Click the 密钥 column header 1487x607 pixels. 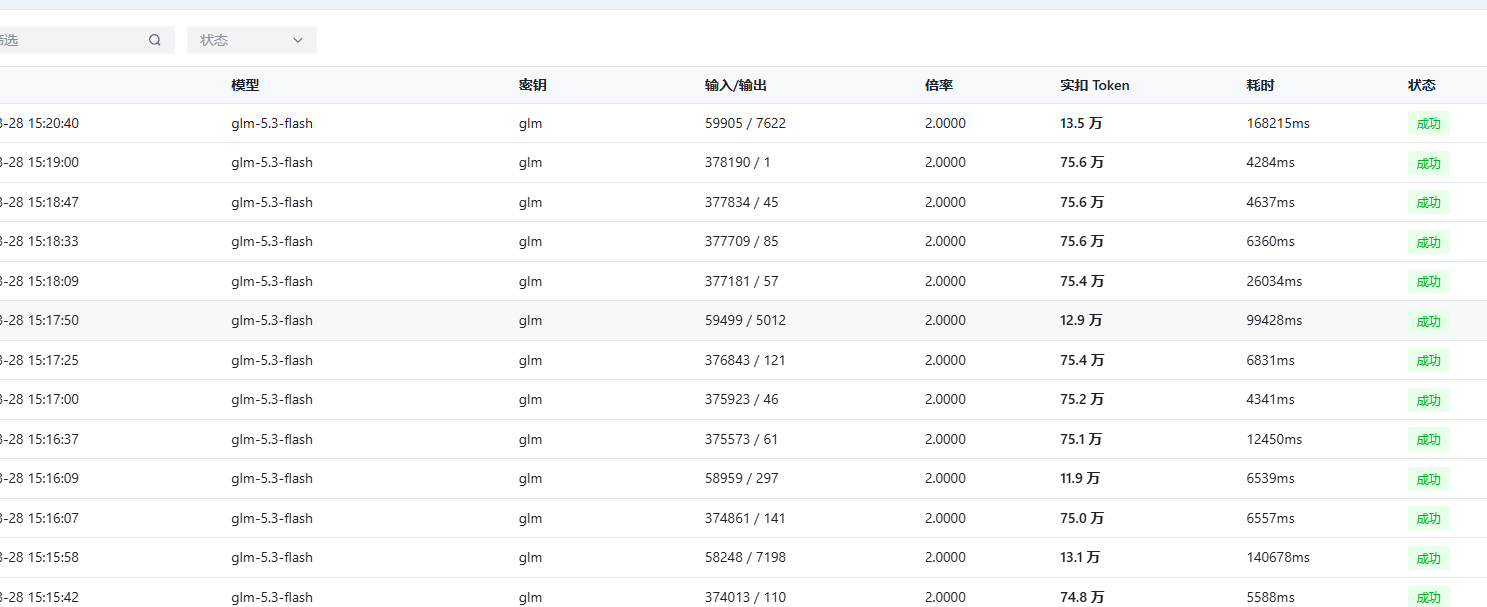click(x=533, y=85)
